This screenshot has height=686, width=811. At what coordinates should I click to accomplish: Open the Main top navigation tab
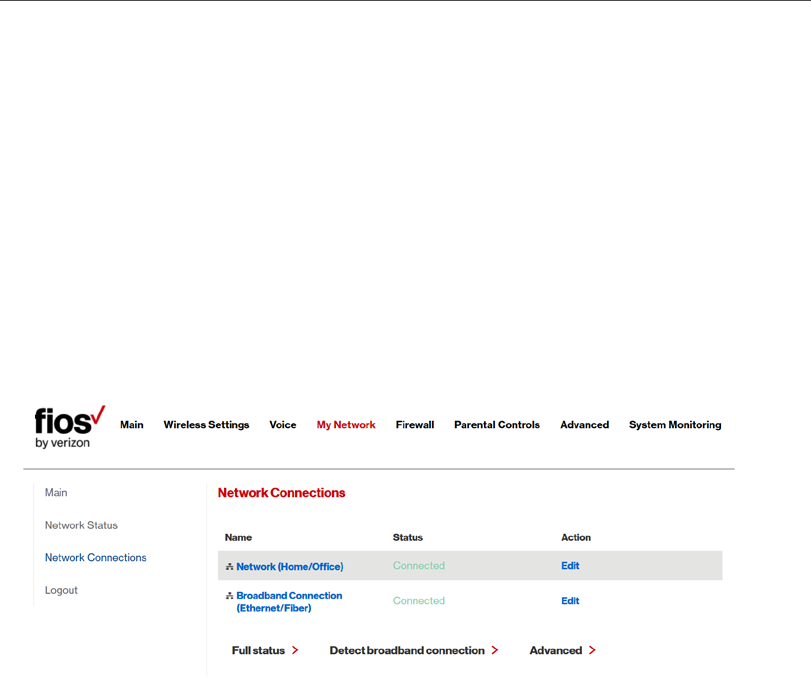pyautogui.click(x=132, y=425)
